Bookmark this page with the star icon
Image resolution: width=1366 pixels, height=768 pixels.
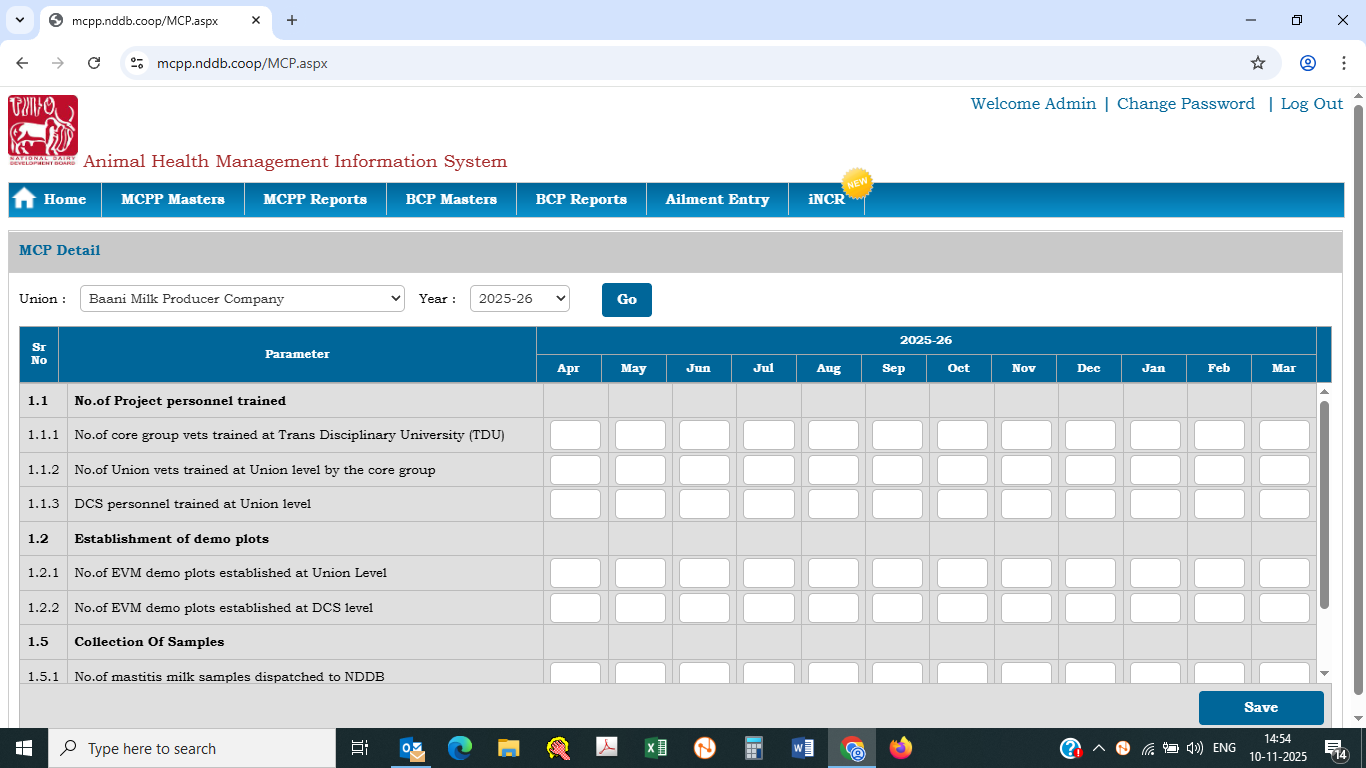[x=1258, y=63]
